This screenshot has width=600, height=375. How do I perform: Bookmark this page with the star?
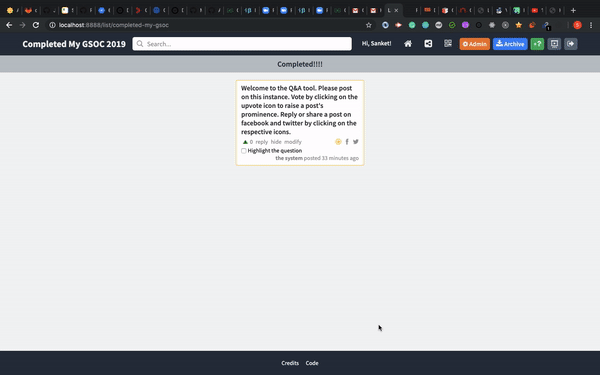368,25
